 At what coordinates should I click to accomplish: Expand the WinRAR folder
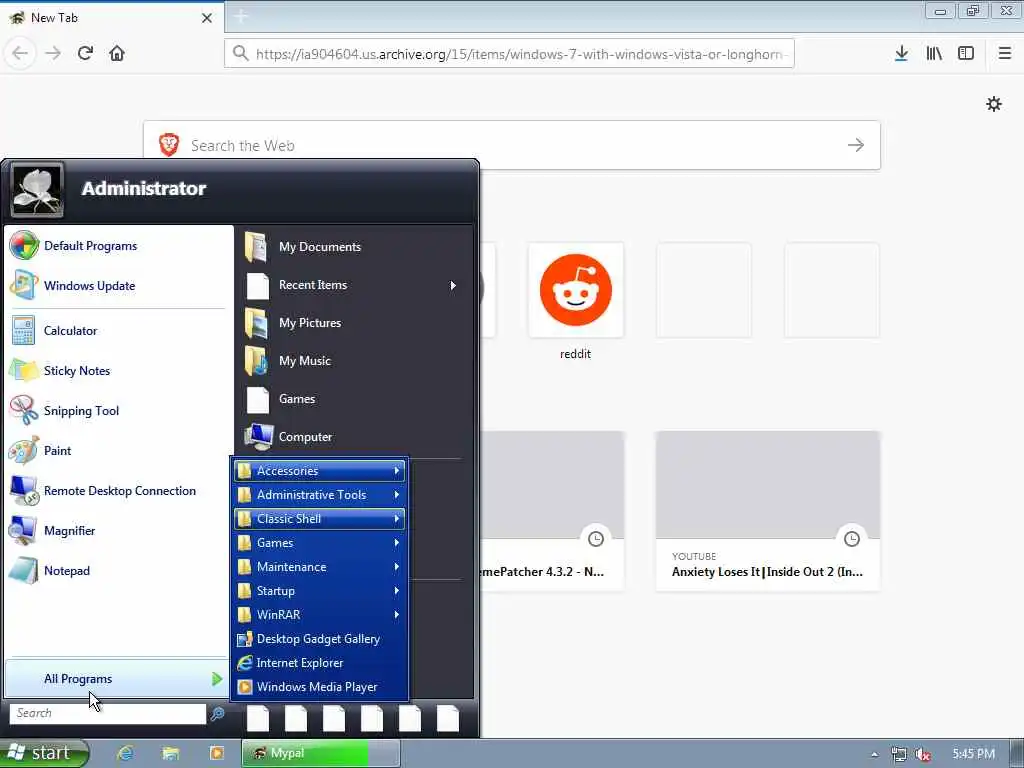(x=319, y=615)
